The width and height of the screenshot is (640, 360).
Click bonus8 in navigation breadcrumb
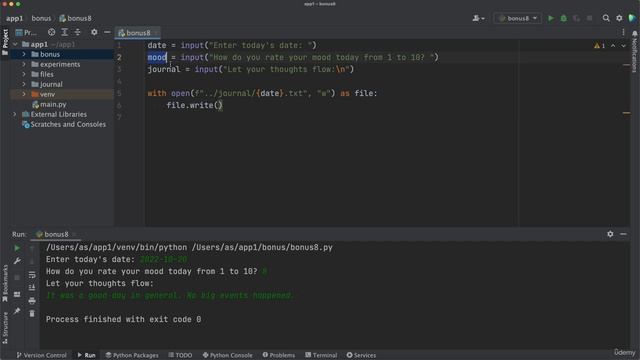coord(76,18)
